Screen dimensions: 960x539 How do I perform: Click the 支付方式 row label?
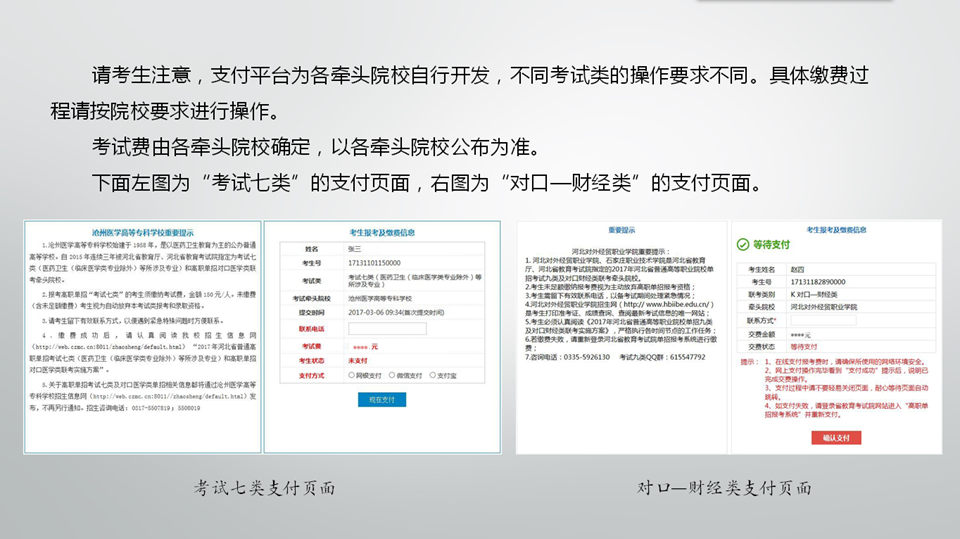coord(311,375)
